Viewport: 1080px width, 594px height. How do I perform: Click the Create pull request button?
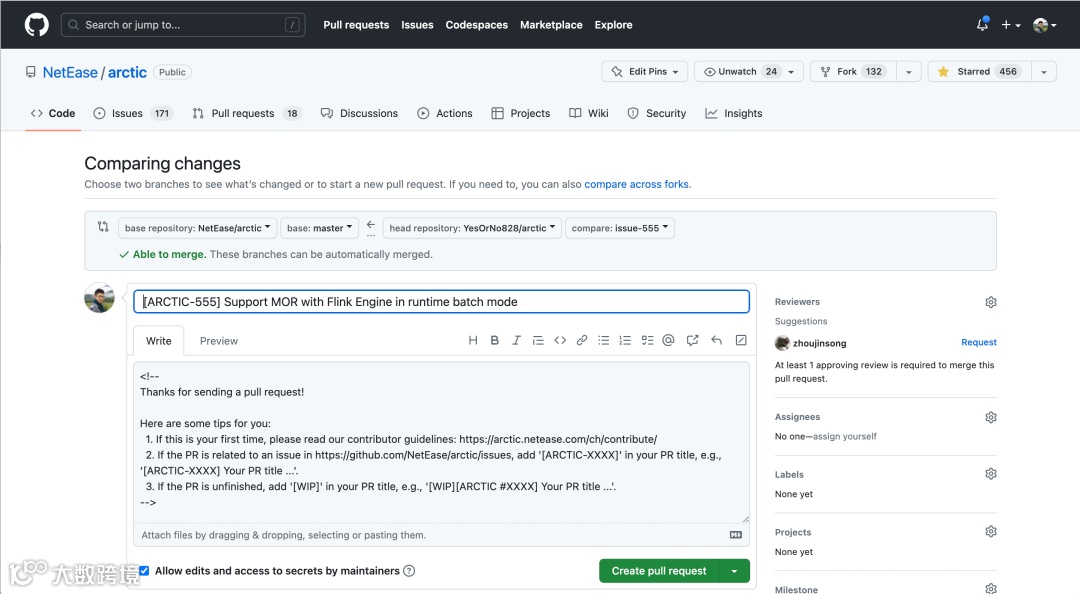point(659,571)
